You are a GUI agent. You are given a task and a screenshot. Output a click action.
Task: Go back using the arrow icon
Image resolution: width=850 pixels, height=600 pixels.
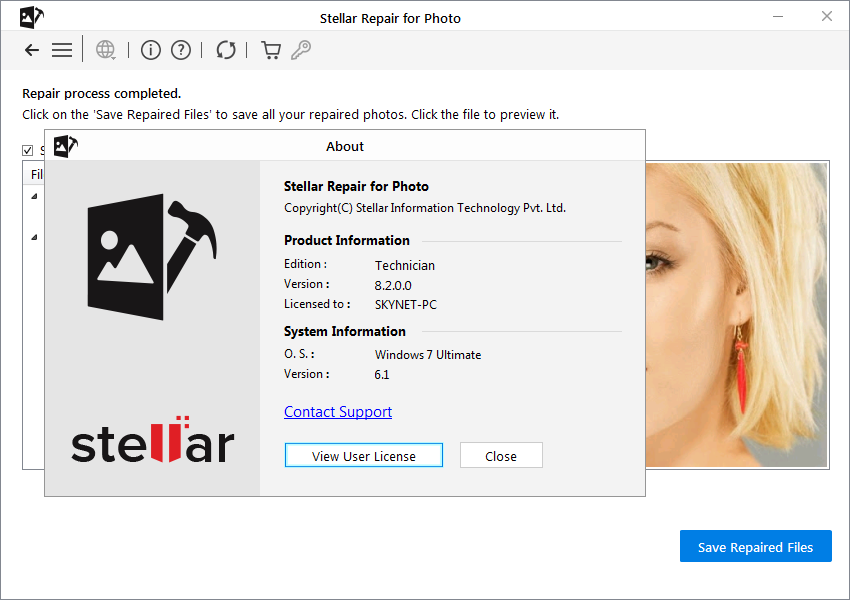pyautogui.click(x=32, y=50)
